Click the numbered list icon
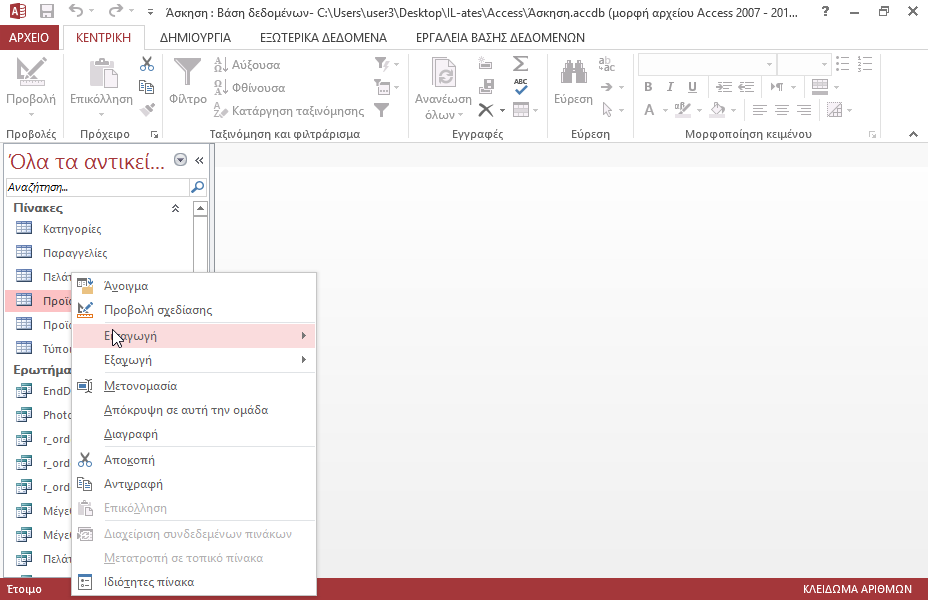The image size is (928, 600). (865, 64)
